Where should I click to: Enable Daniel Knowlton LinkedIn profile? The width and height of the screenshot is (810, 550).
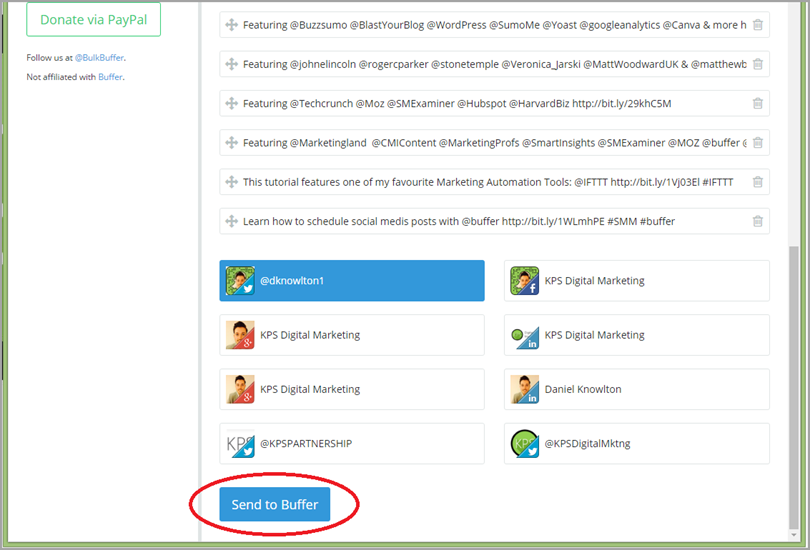[x=636, y=389]
